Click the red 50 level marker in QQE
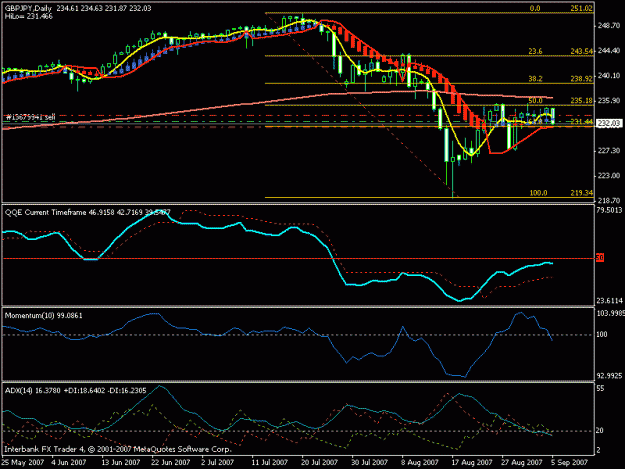 click(x=600, y=258)
